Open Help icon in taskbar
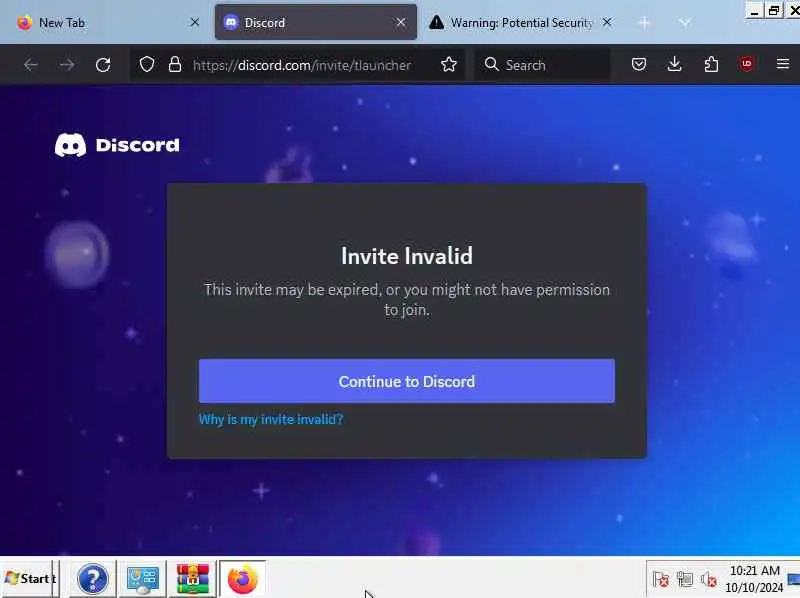 [92, 579]
